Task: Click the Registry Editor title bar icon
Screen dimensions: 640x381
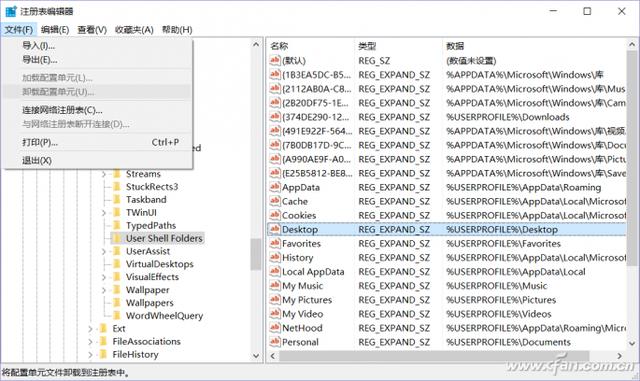Action: pos(11,11)
